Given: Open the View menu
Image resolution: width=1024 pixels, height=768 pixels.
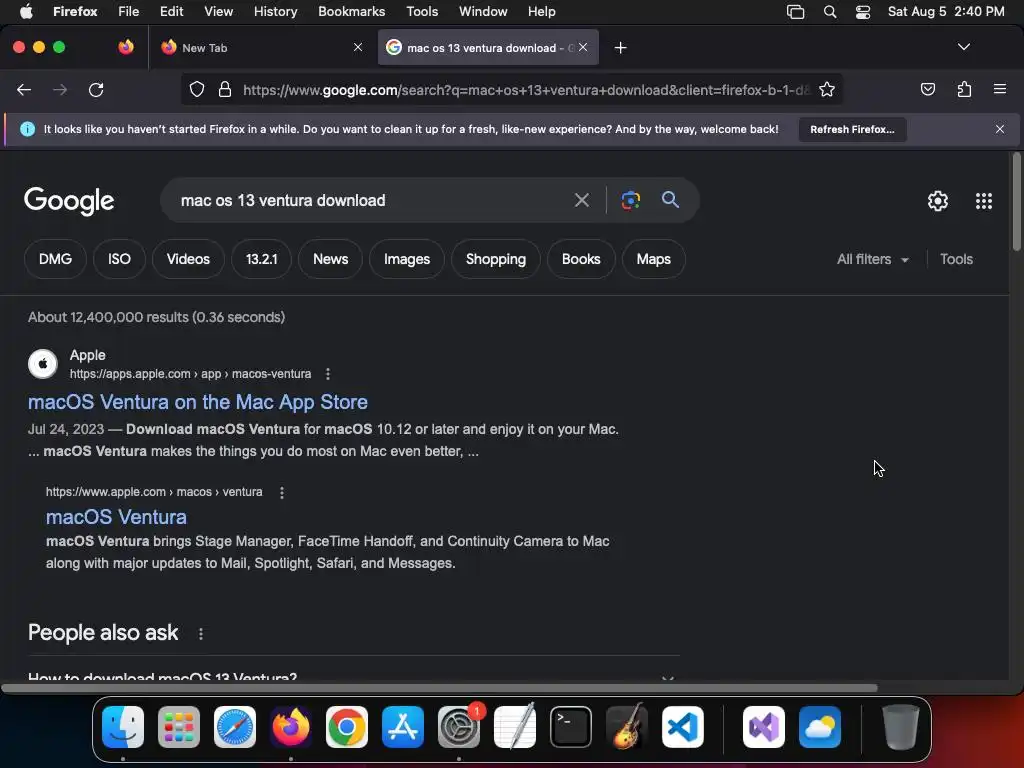Looking at the screenshot, I should 218,12.
